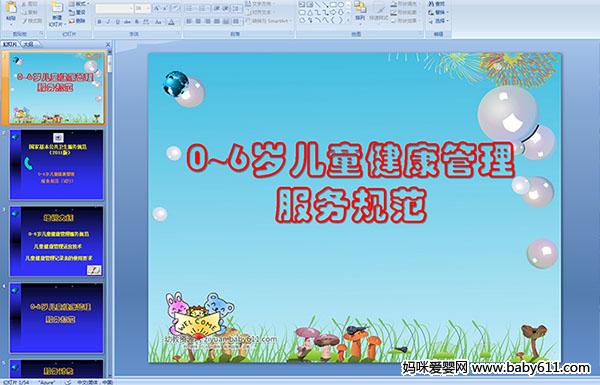The height and width of the screenshot is (385, 600).
Task: Expand the Select dropdown in Editing group
Action: (439, 21)
